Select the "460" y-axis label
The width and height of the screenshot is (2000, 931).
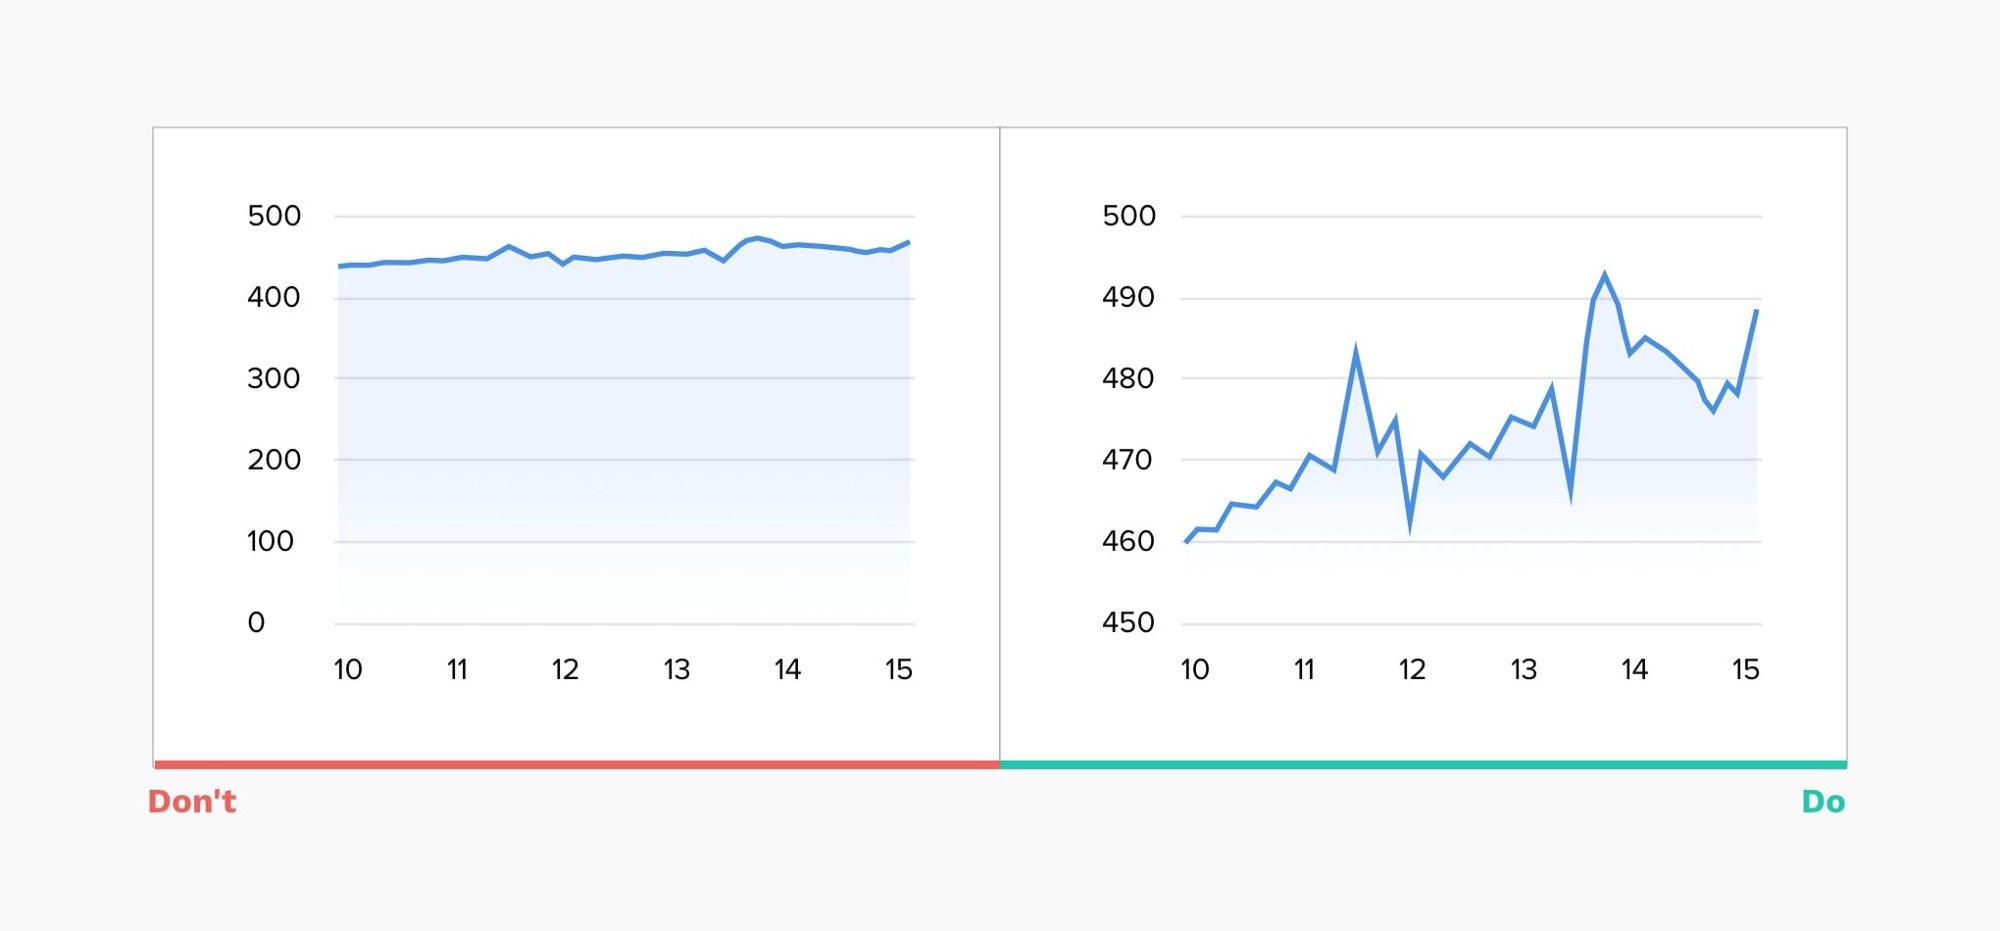click(1128, 542)
